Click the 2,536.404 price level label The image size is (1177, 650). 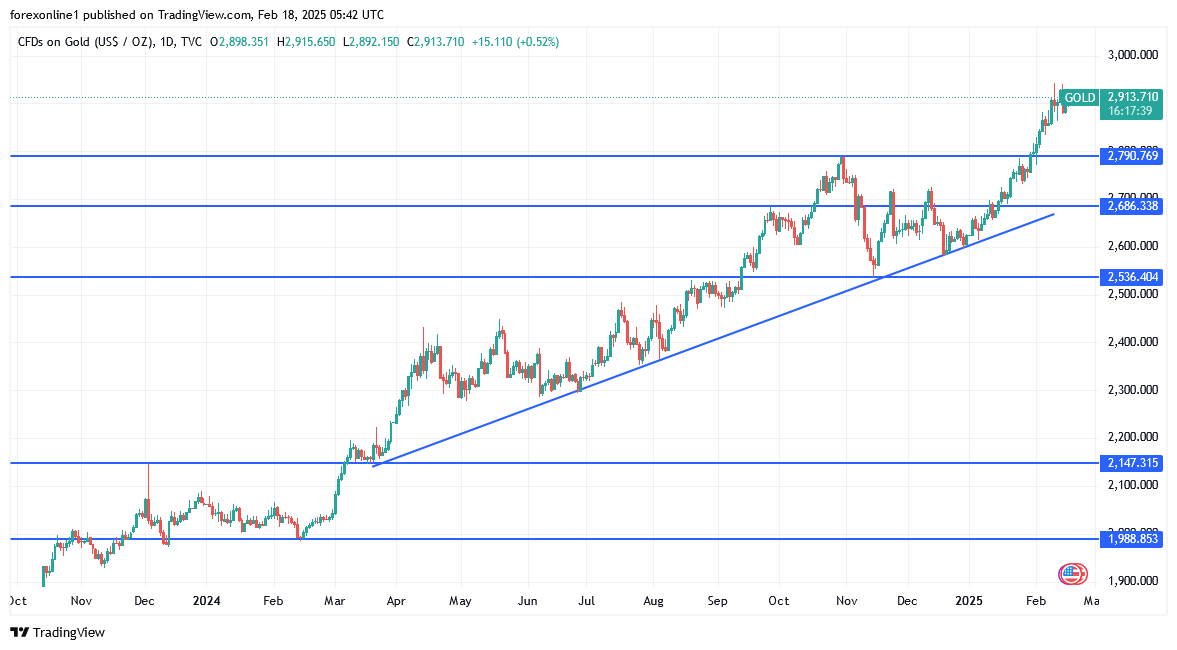[x=1132, y=276]
